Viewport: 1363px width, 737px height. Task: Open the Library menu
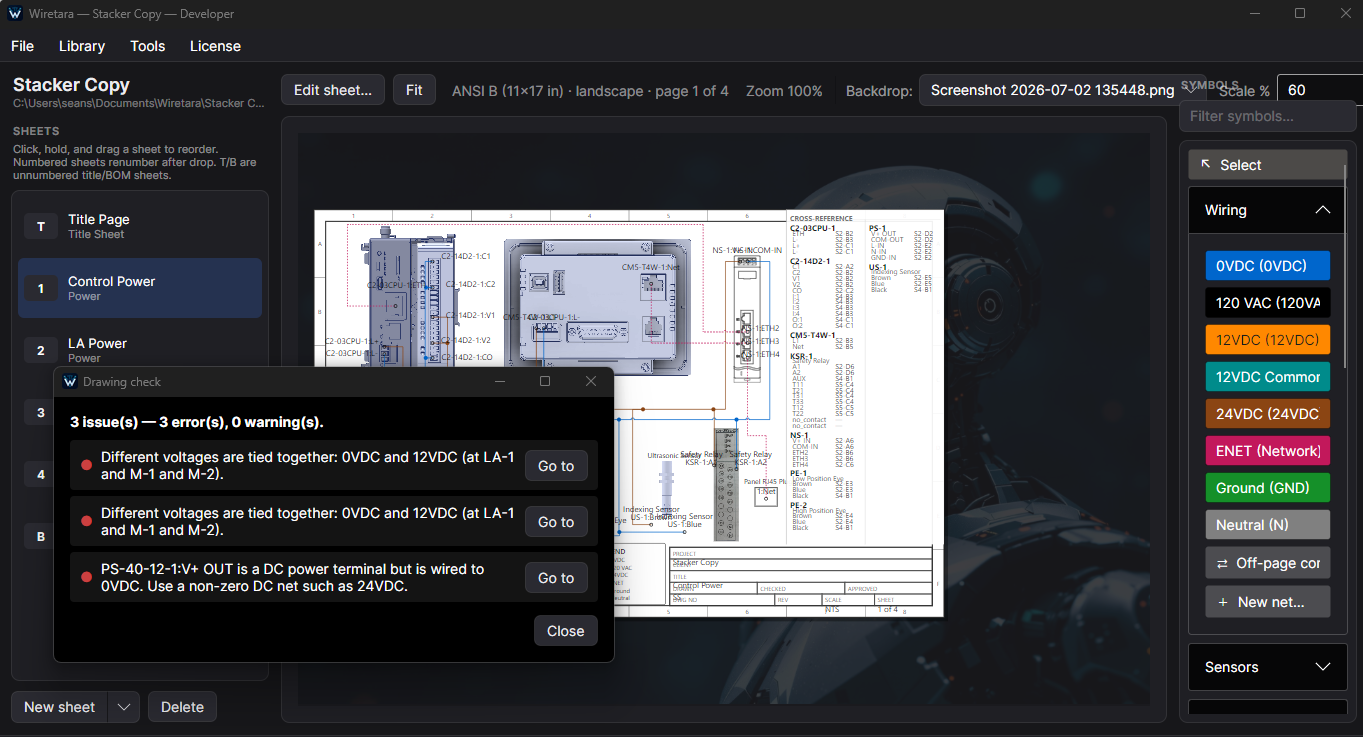point(82,46)
